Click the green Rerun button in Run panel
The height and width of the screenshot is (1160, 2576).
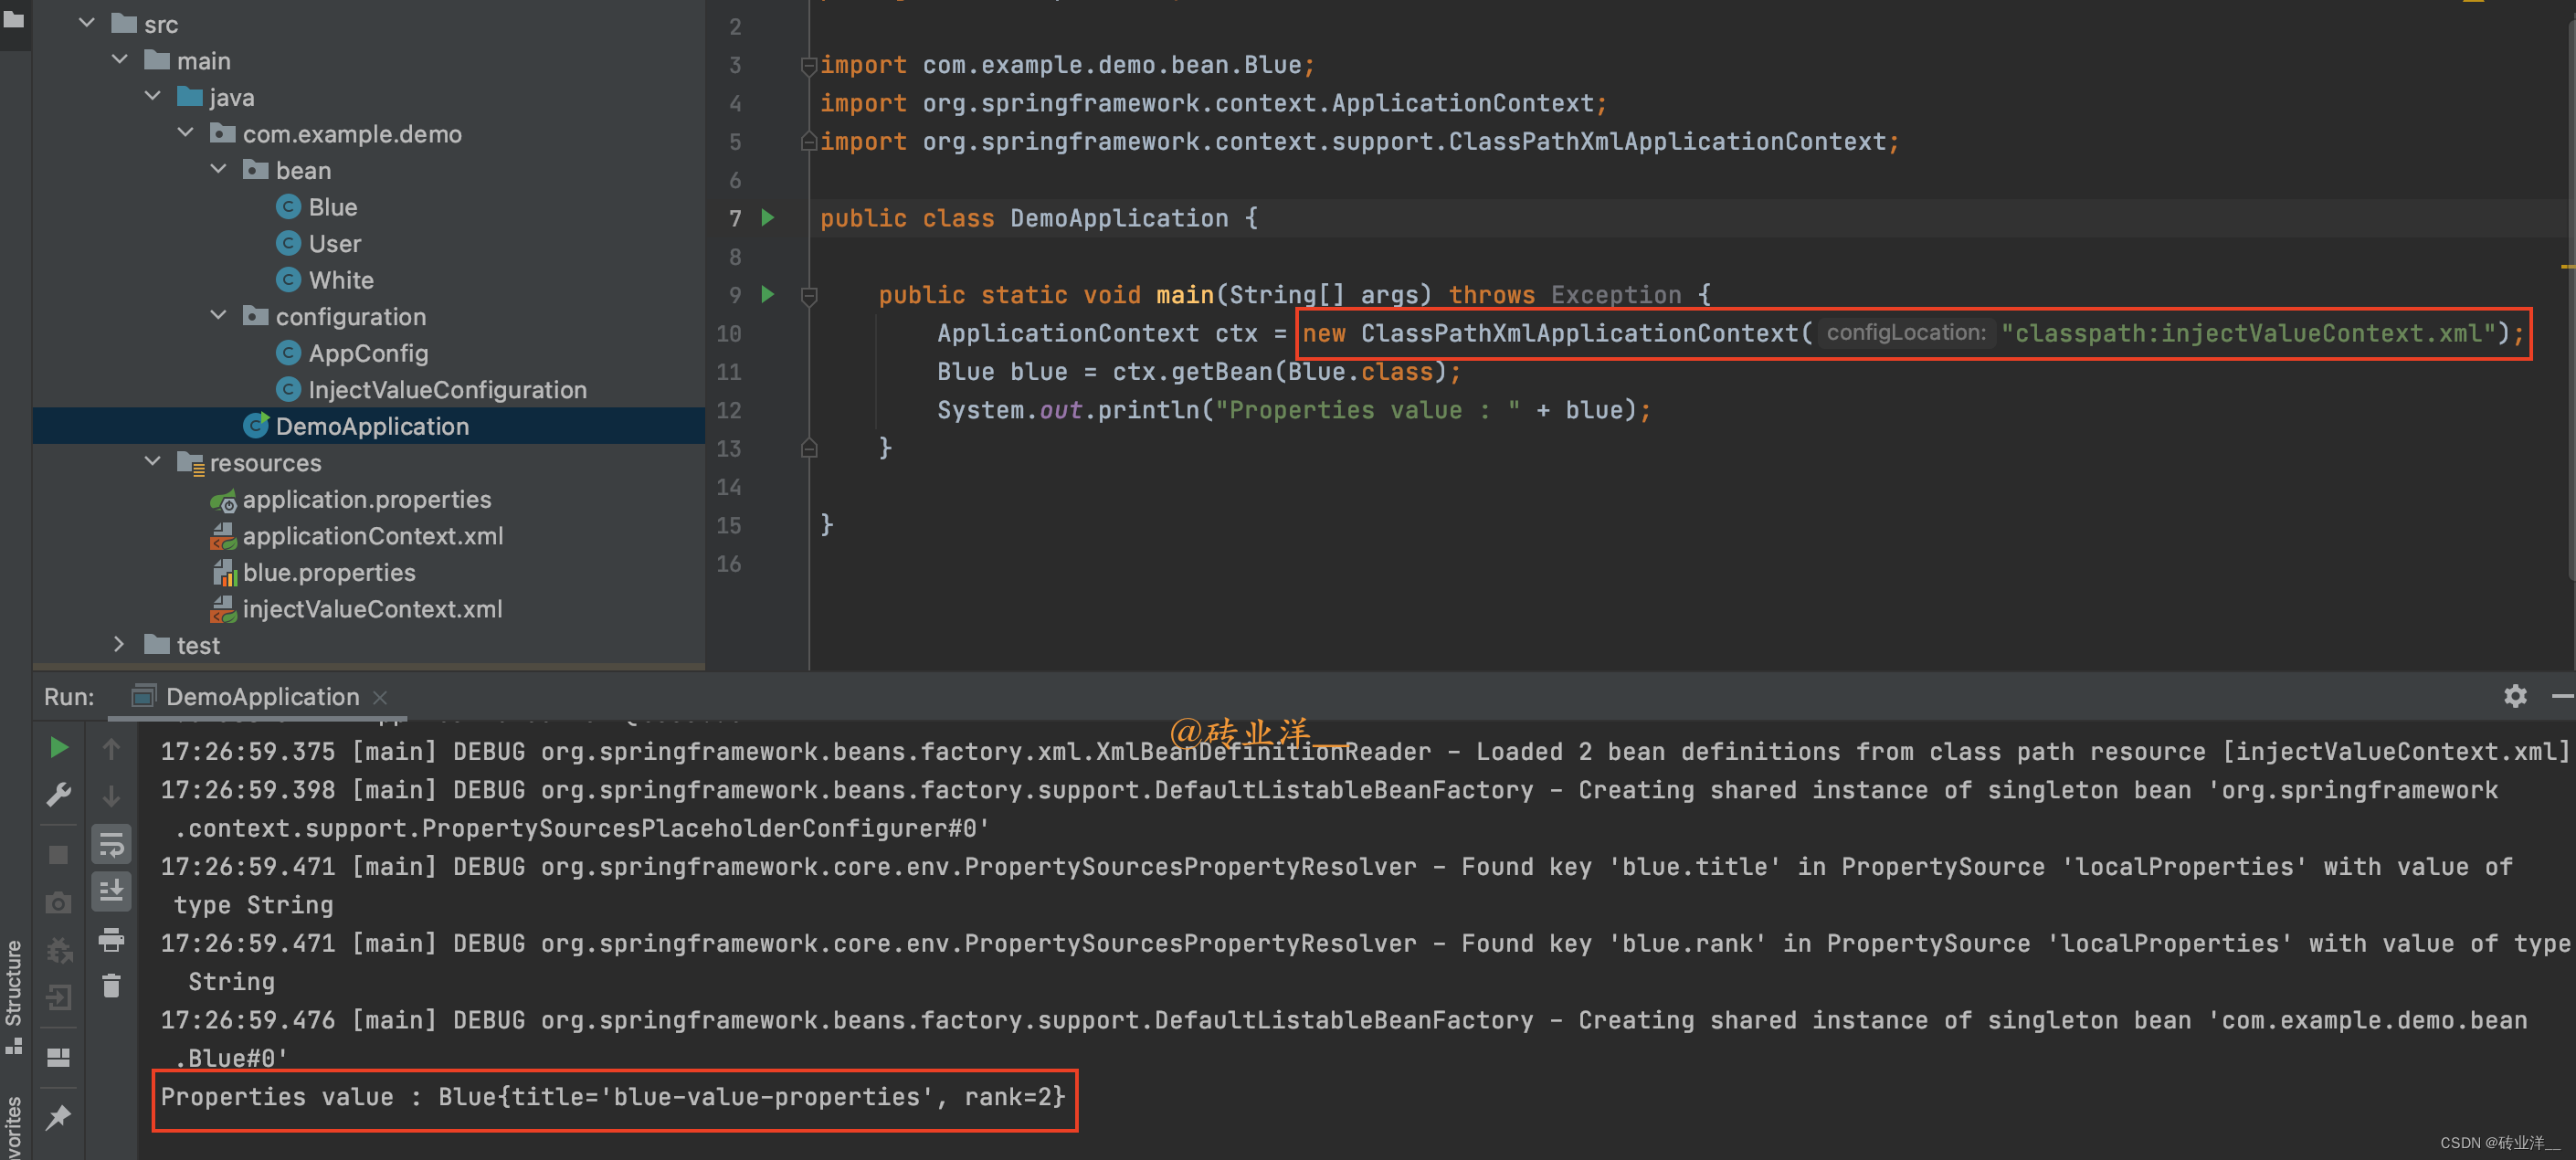tap(59, 747)
